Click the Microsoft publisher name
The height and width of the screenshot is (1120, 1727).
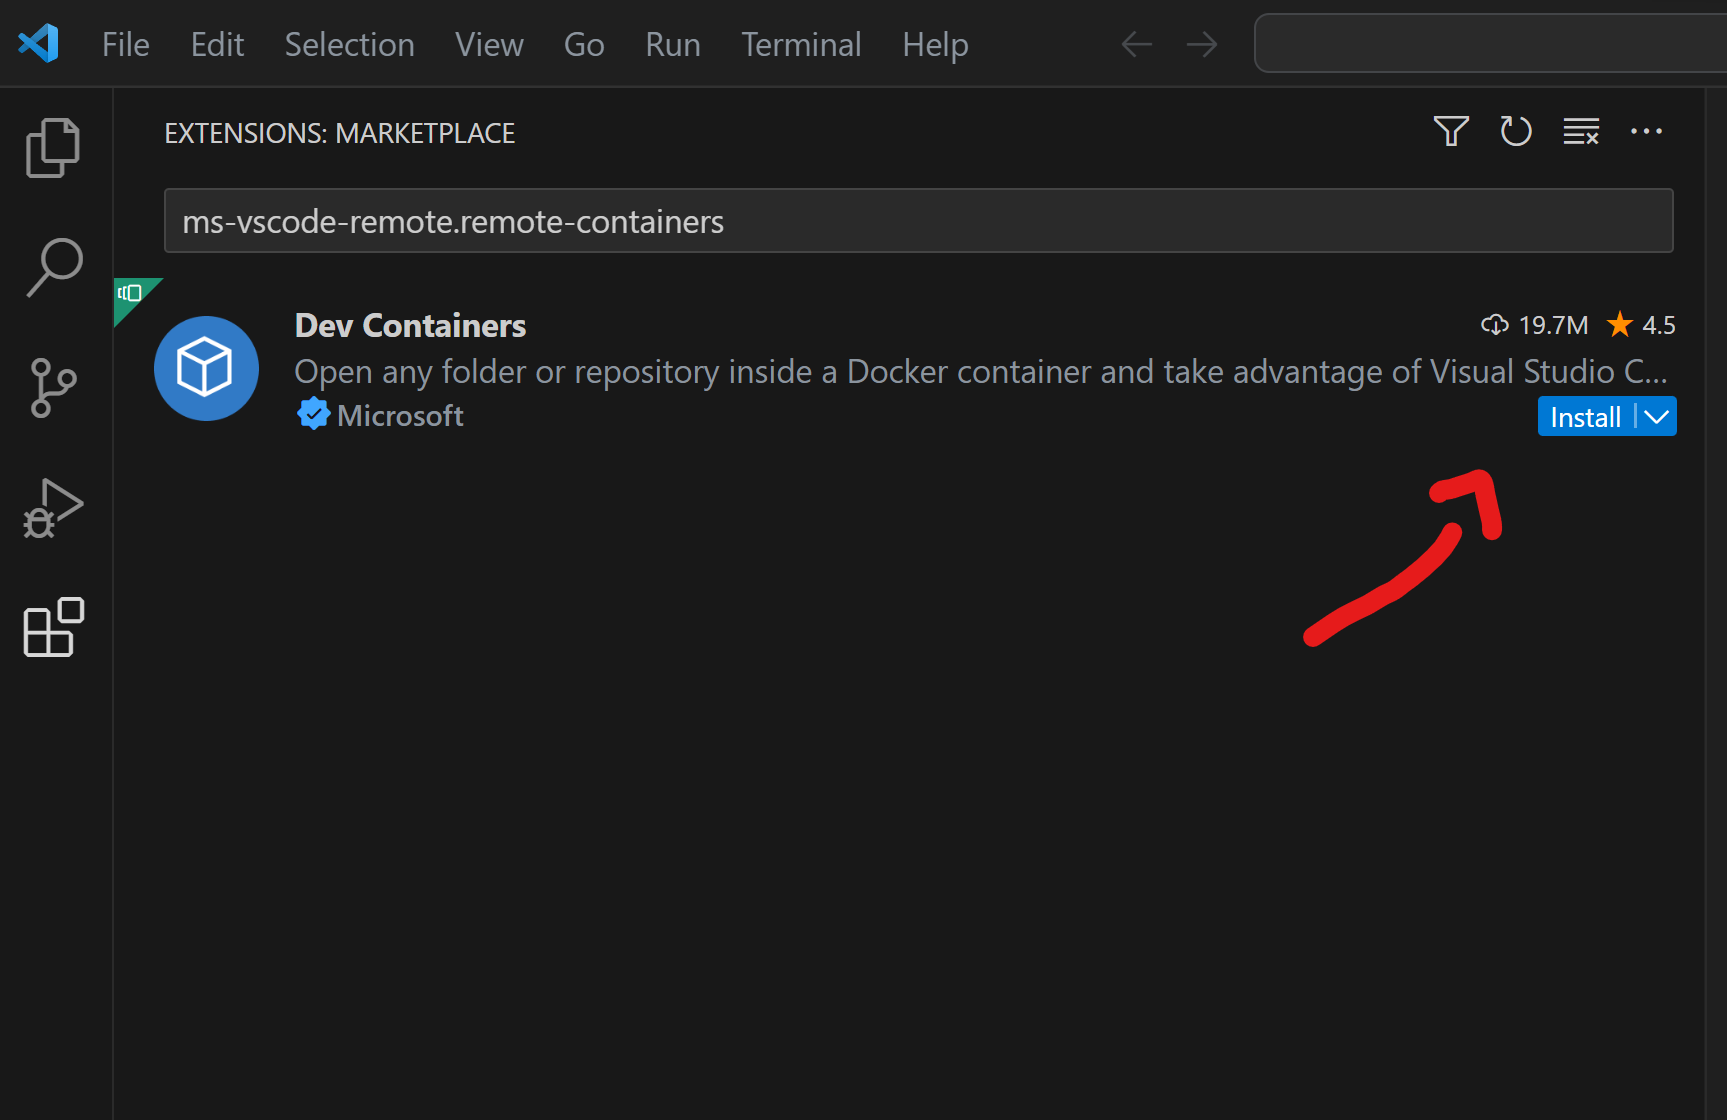coord(400,415)
